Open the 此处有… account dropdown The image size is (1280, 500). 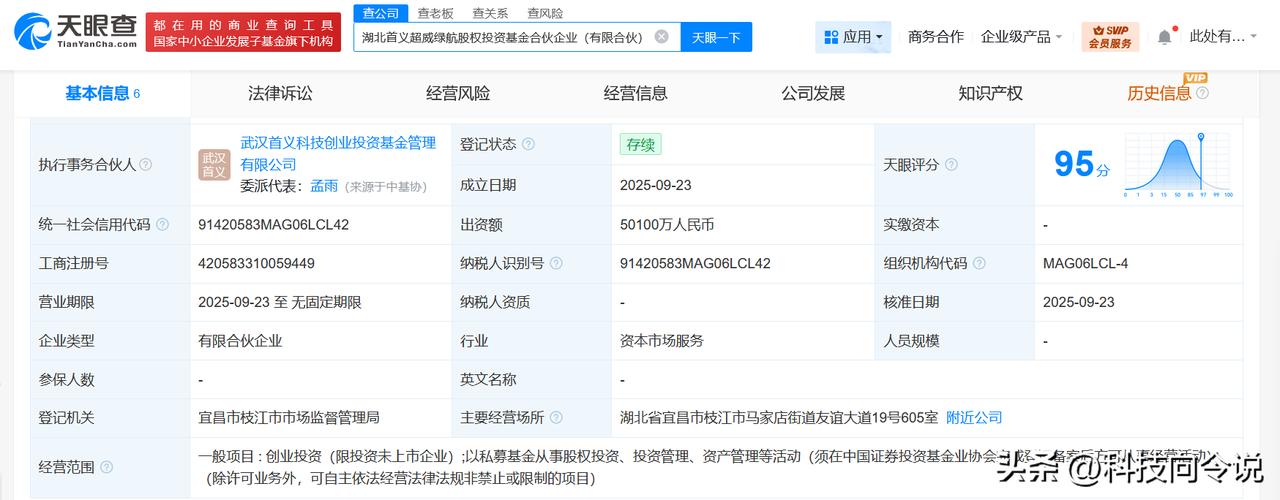point(1224,37)
